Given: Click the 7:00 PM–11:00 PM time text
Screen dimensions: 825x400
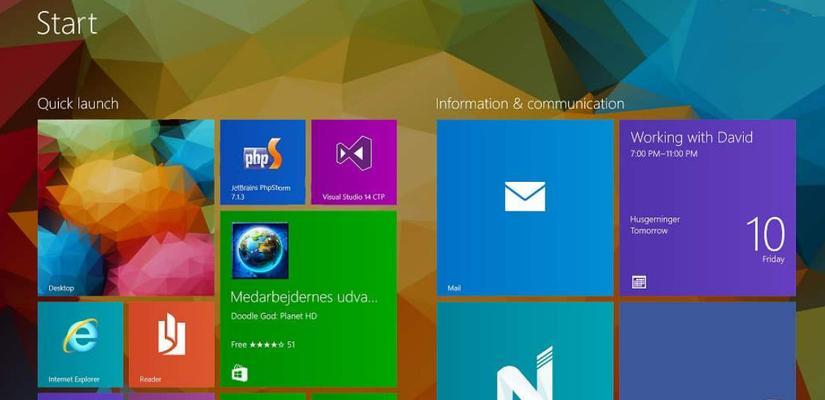Looking at the screenshot, I should click(664, 154).
